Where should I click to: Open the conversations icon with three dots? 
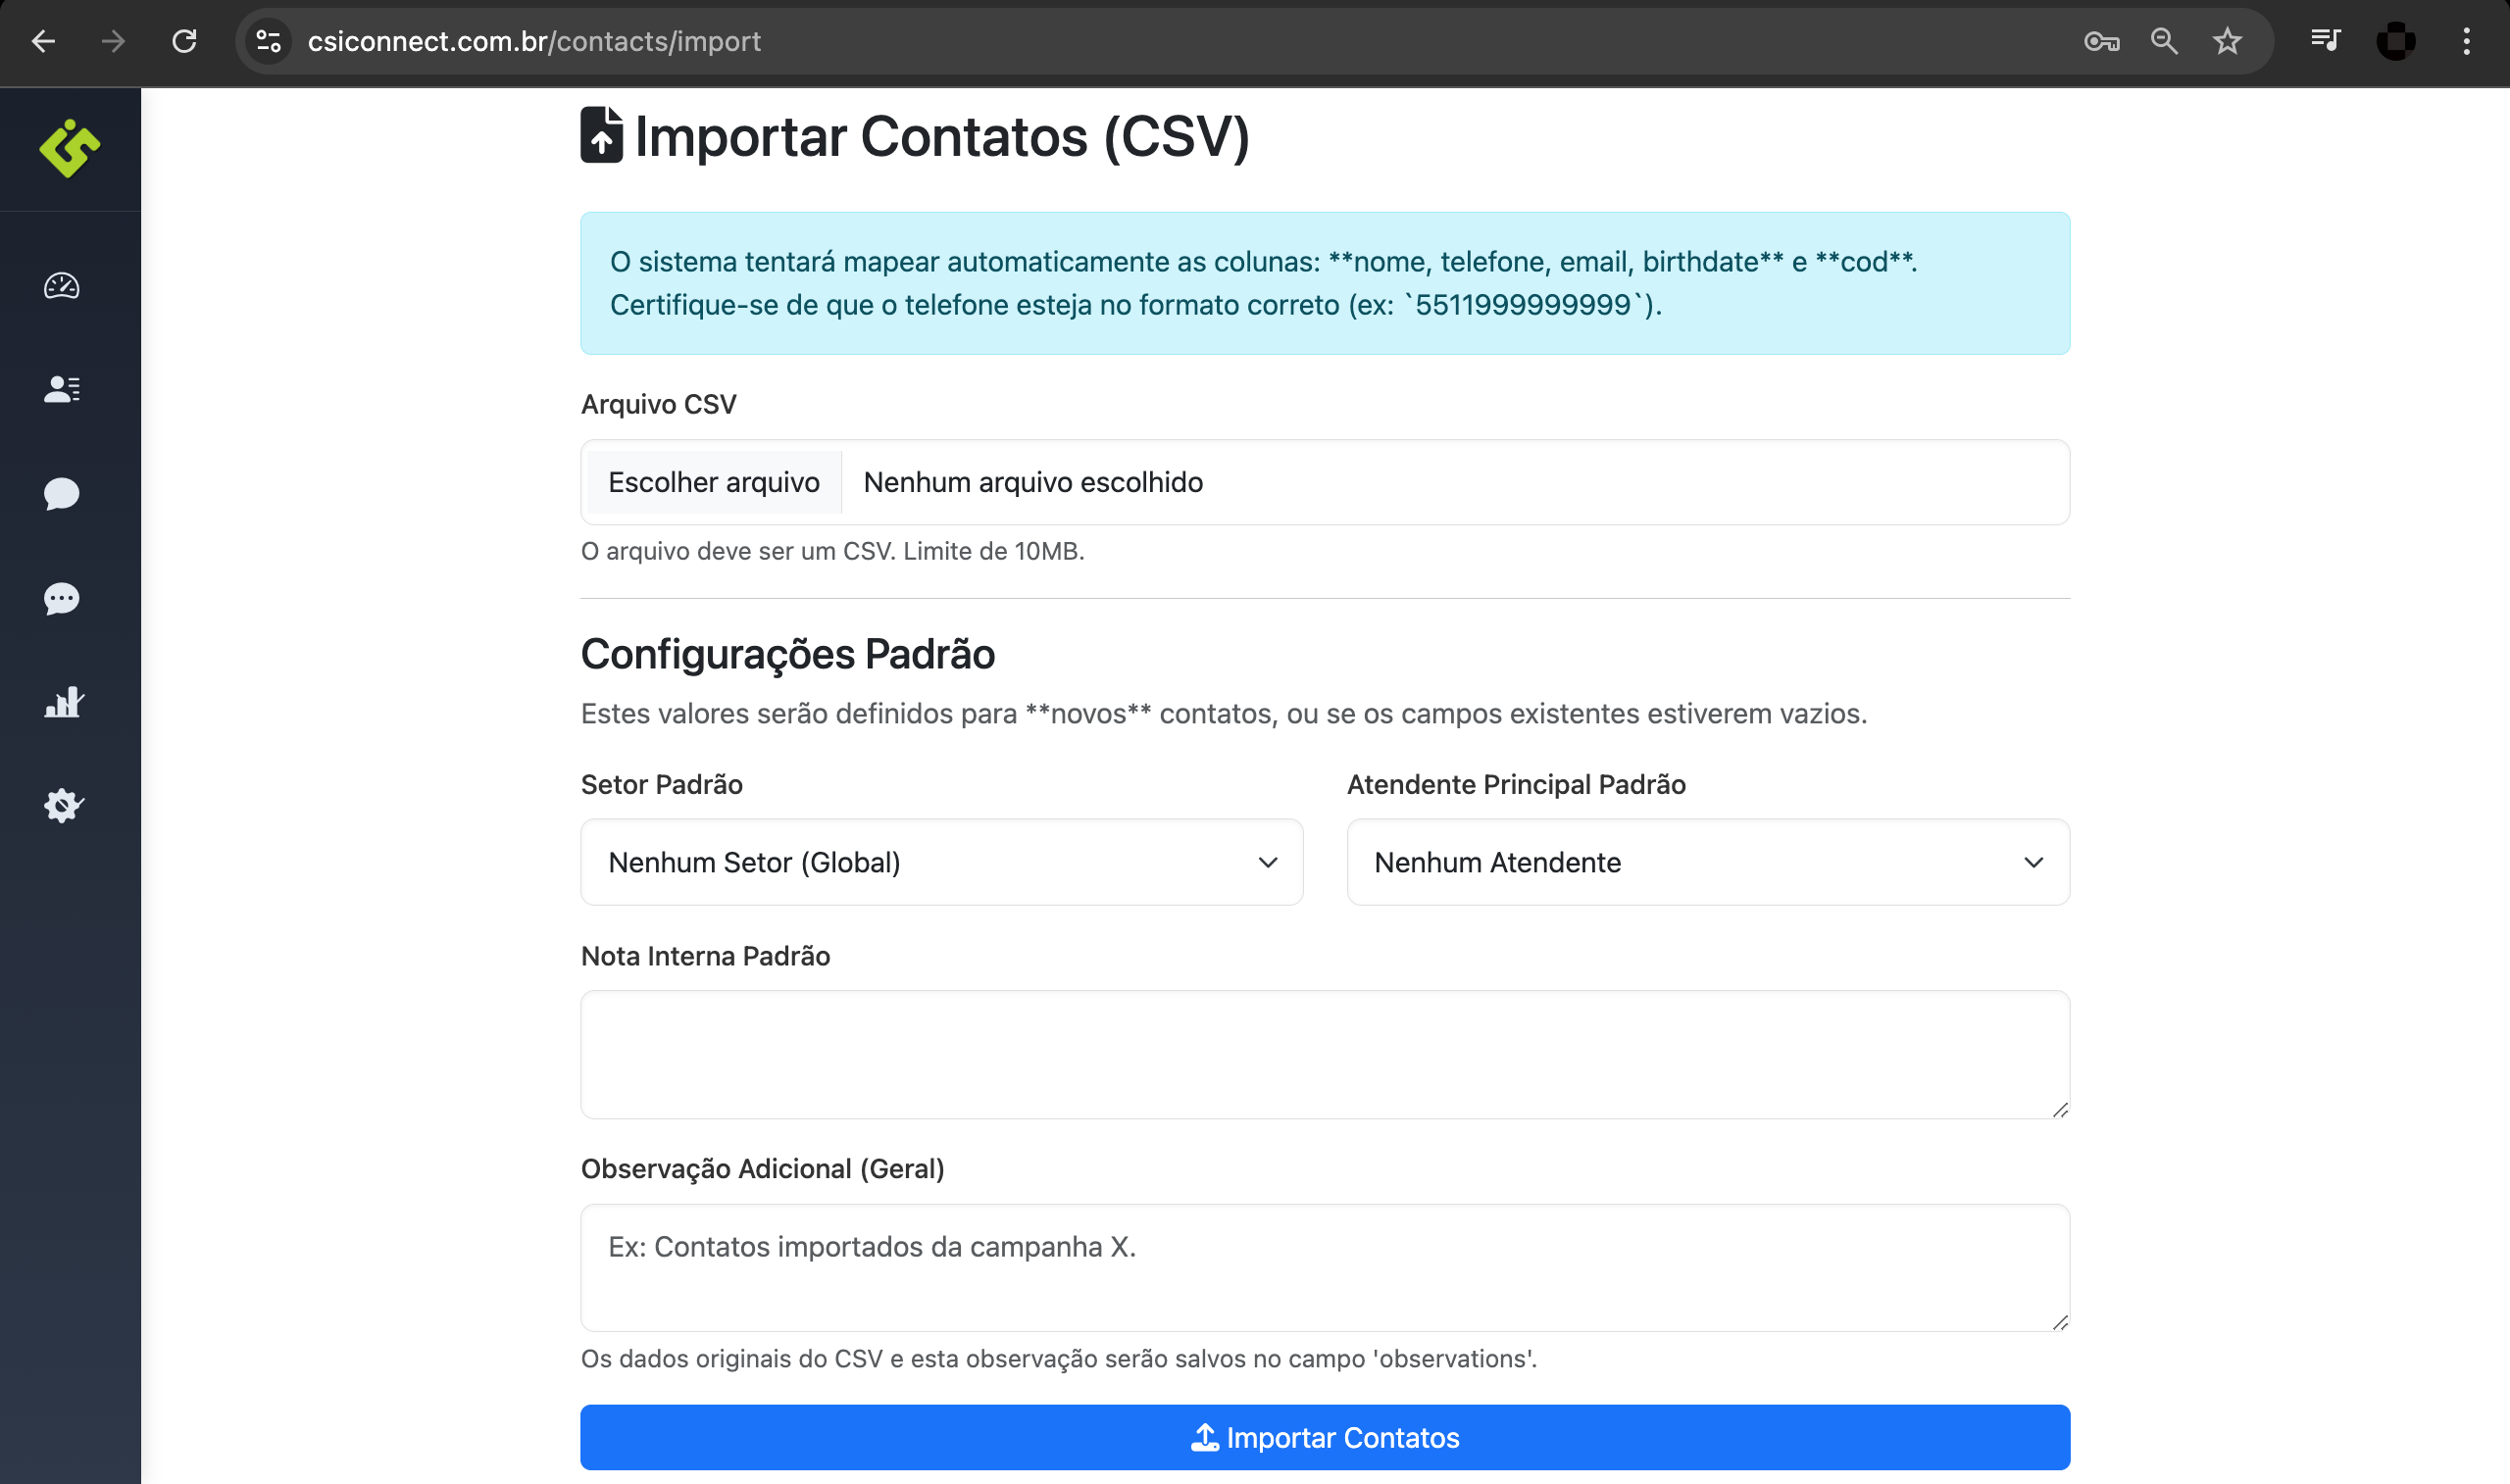coord(62,599)
